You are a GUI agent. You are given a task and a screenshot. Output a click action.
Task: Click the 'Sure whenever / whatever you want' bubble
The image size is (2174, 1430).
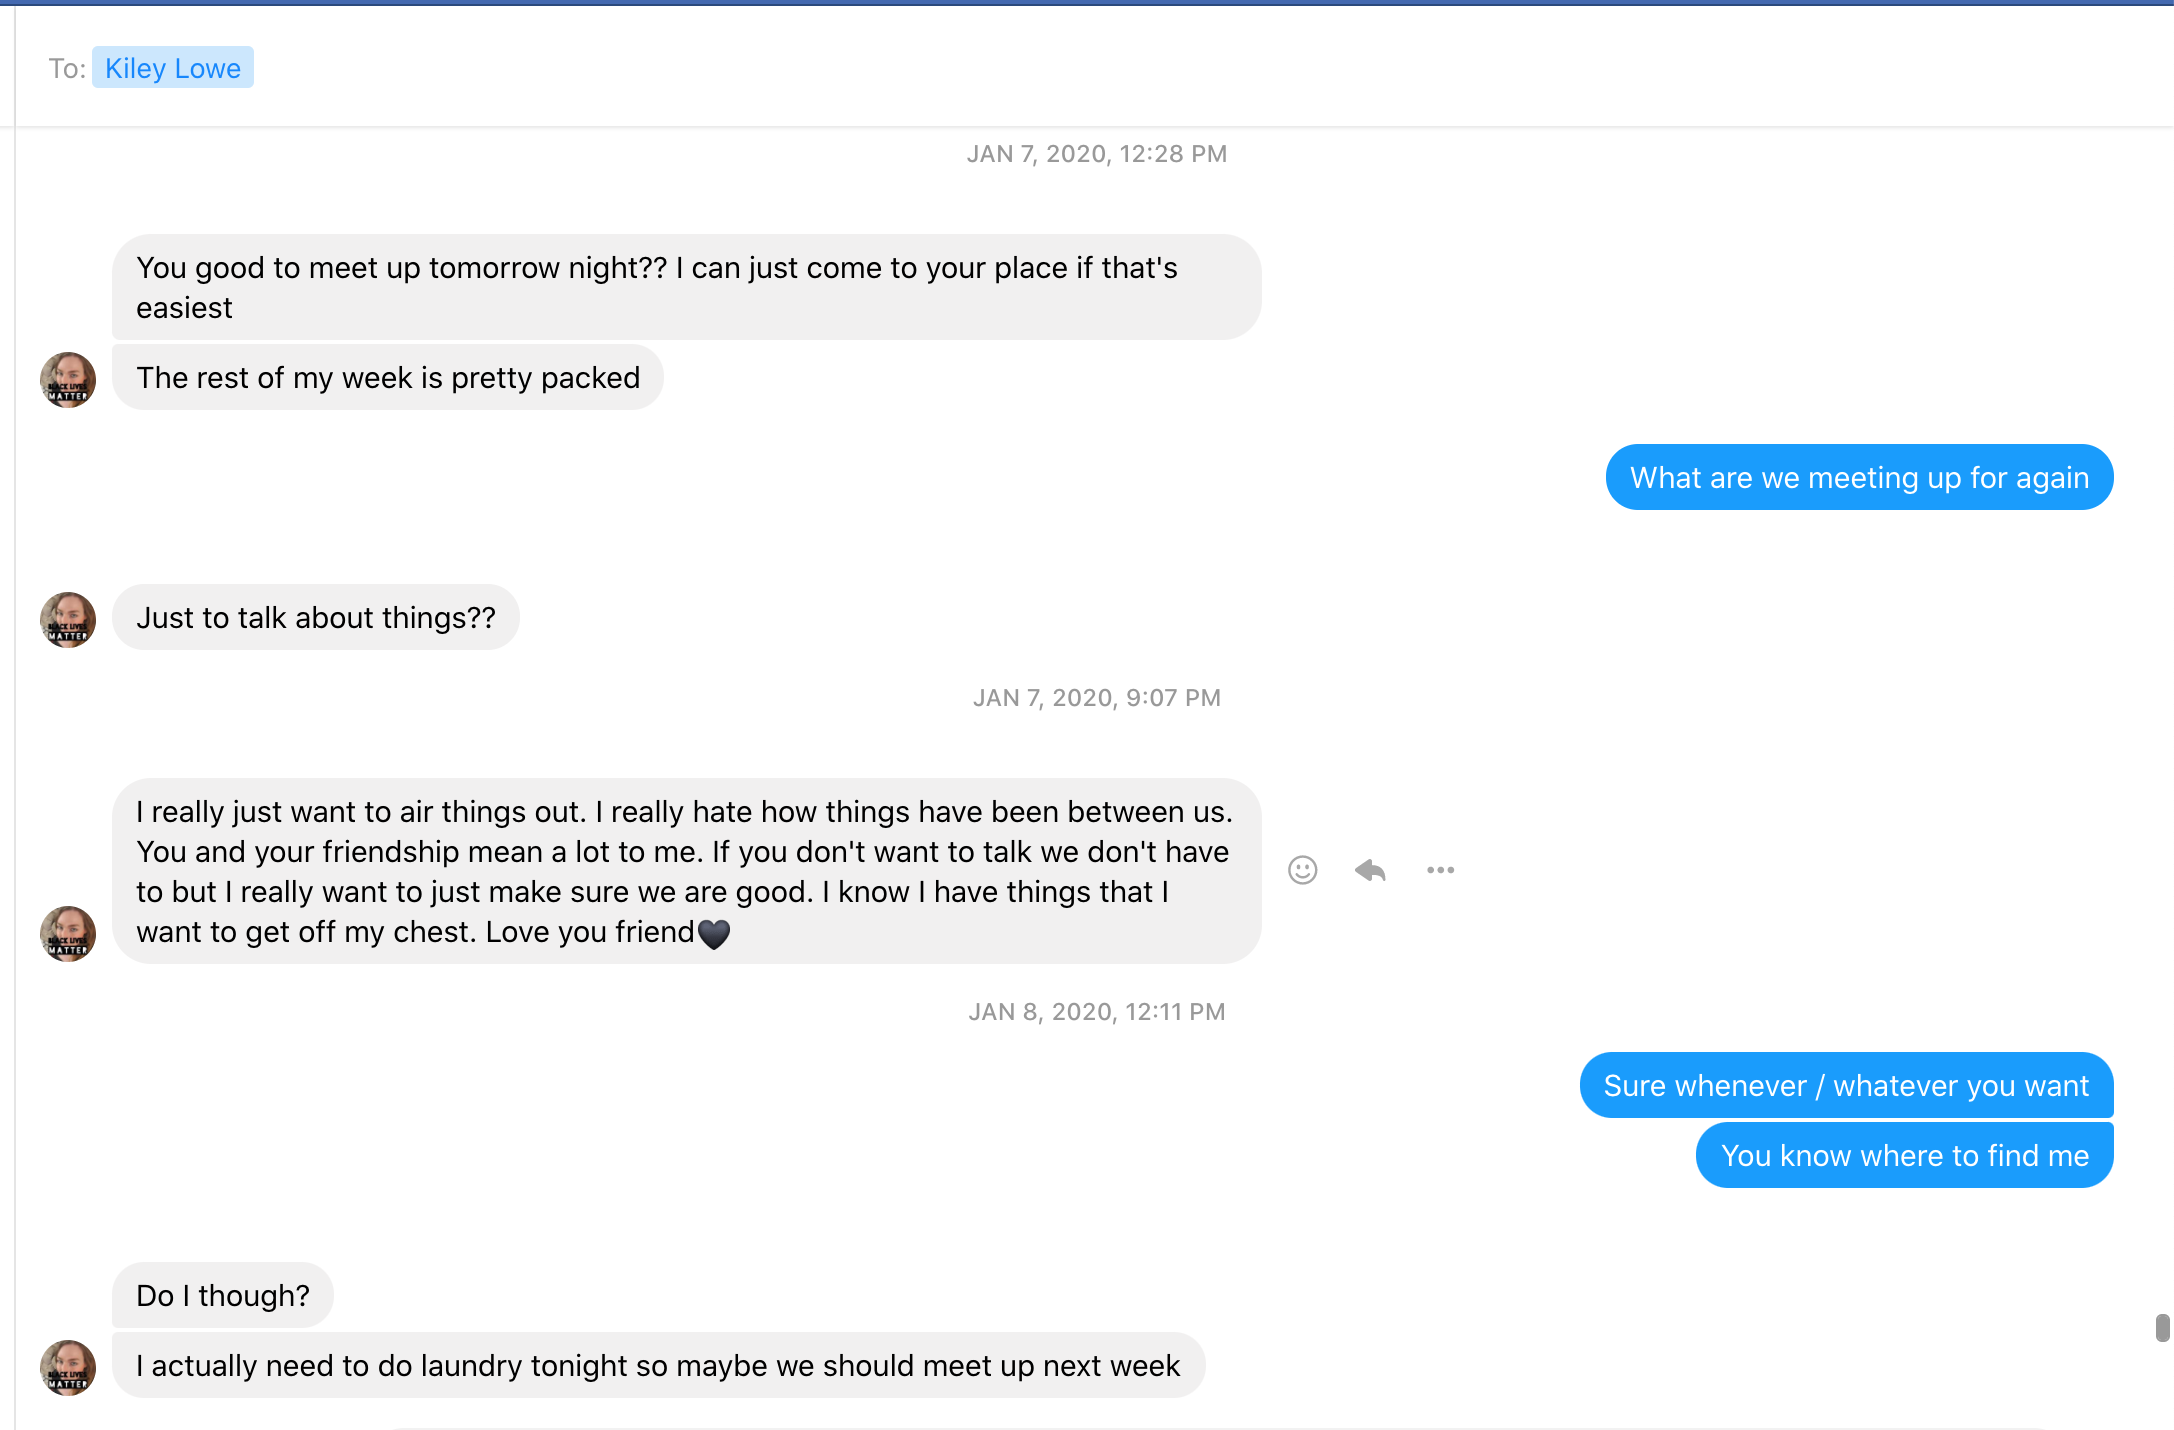point(1846,1086)
